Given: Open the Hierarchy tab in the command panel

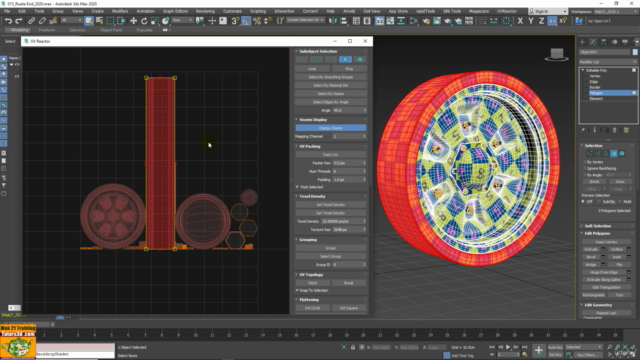Looking at the screenshot, I should 604,42.
